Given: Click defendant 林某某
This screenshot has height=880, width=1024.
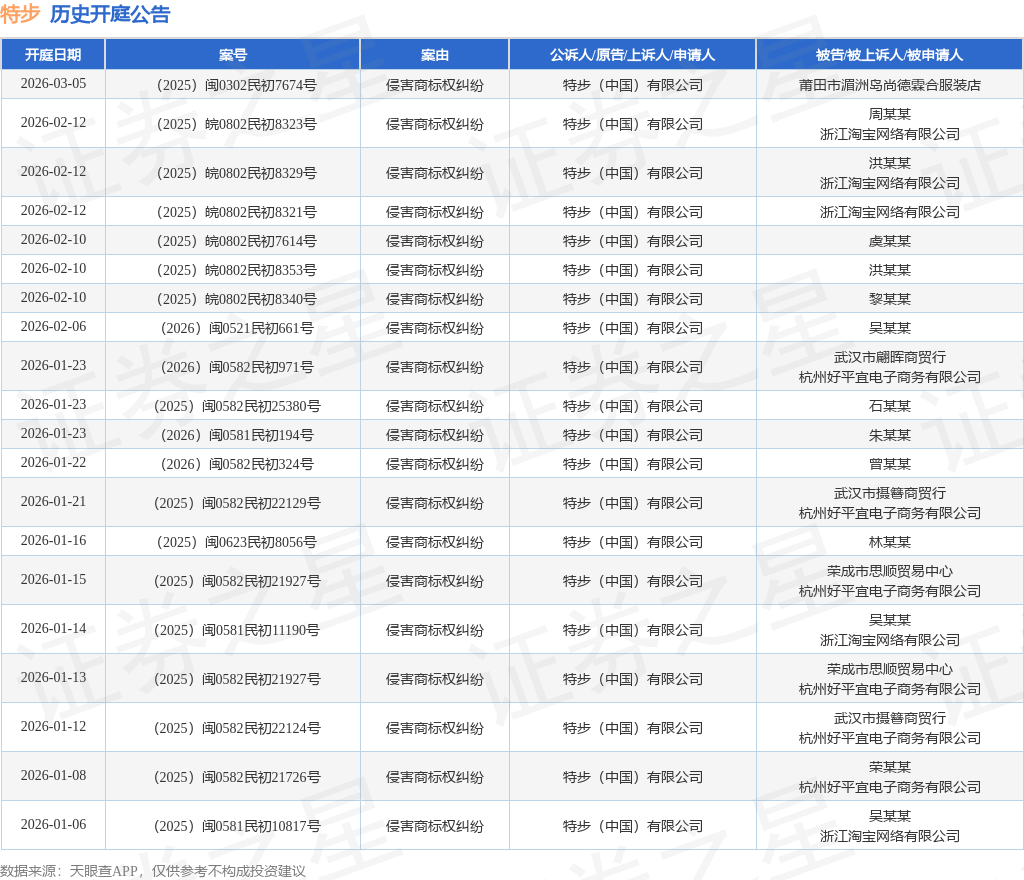Looking at the screenshot, I should (889, 542).
